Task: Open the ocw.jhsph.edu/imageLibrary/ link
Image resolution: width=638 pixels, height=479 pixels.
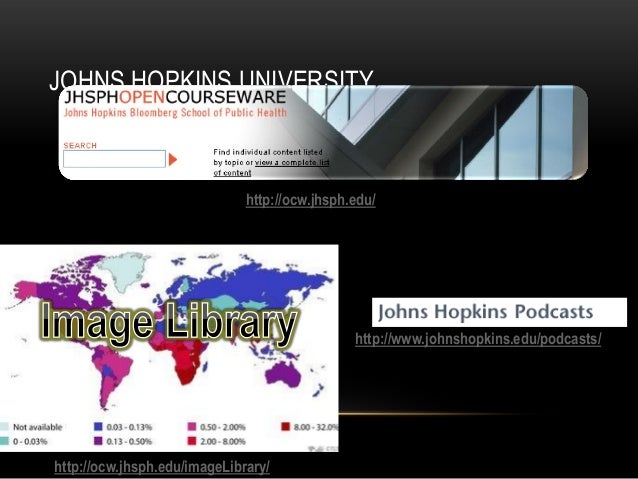Action: point(162,467)
